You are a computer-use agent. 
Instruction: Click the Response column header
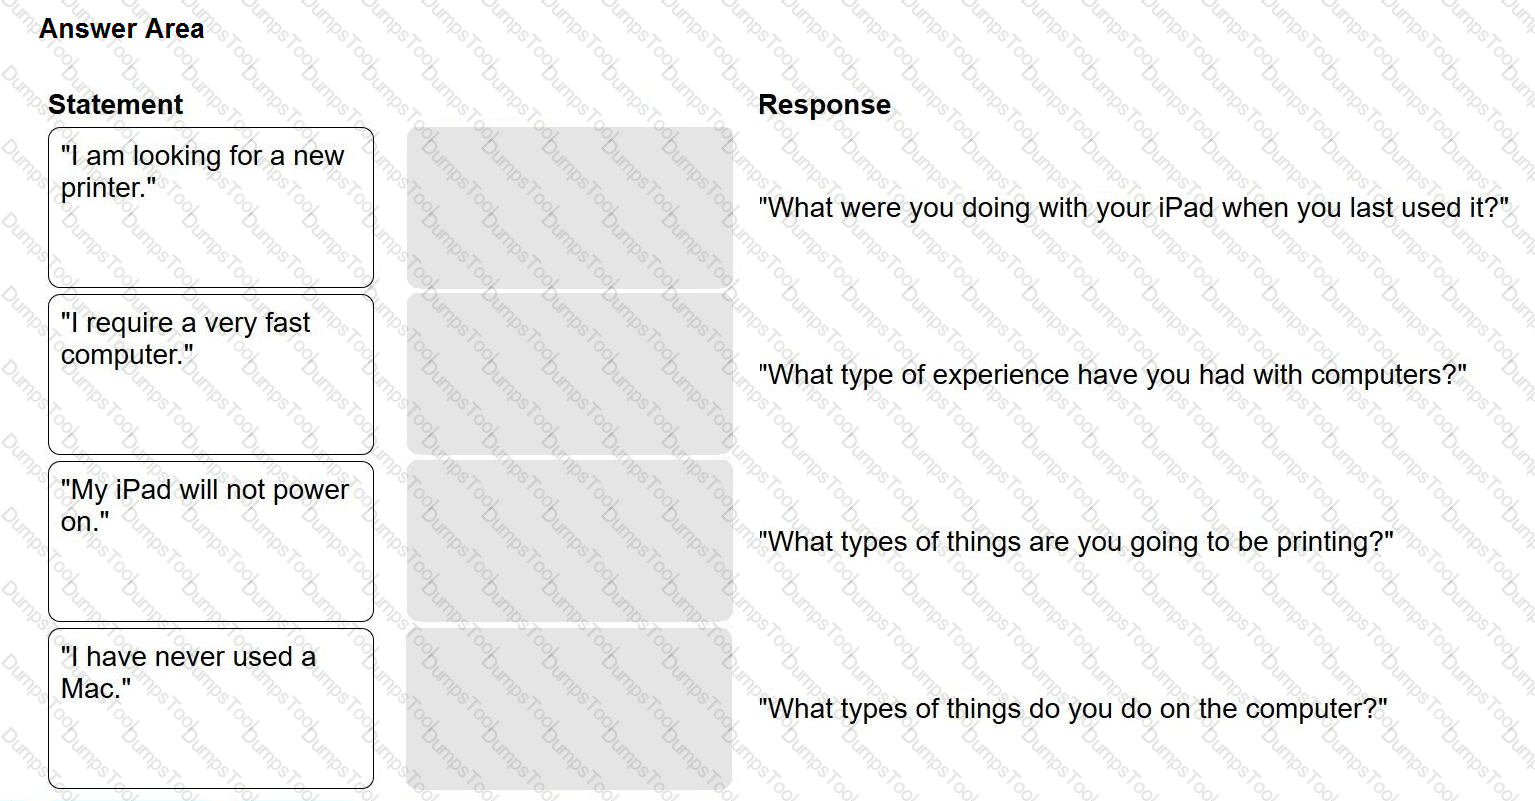824,105
